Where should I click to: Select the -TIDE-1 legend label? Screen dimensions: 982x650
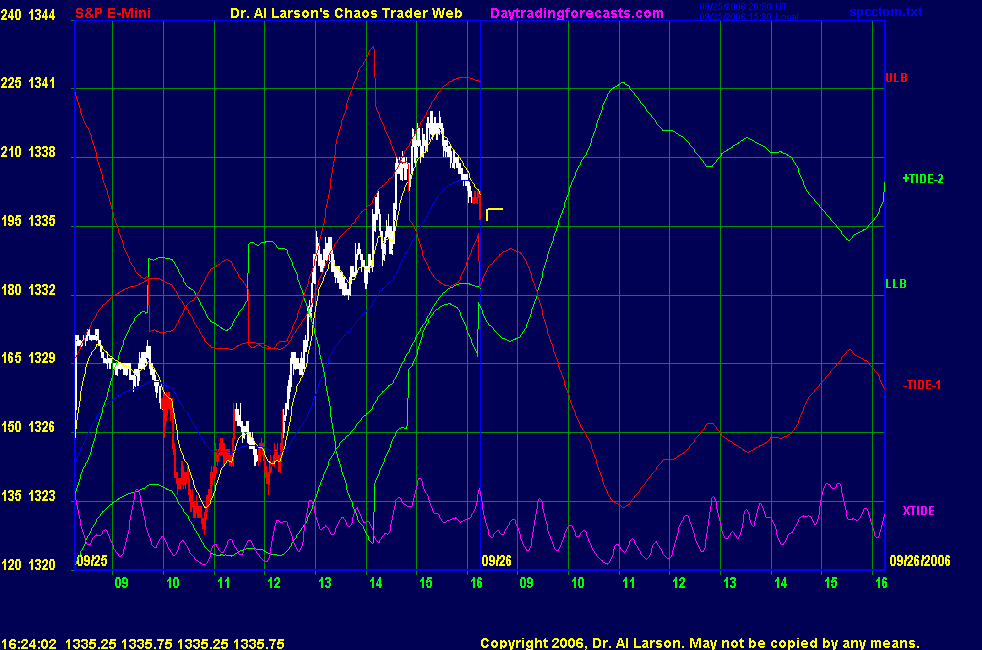point(922,385)
